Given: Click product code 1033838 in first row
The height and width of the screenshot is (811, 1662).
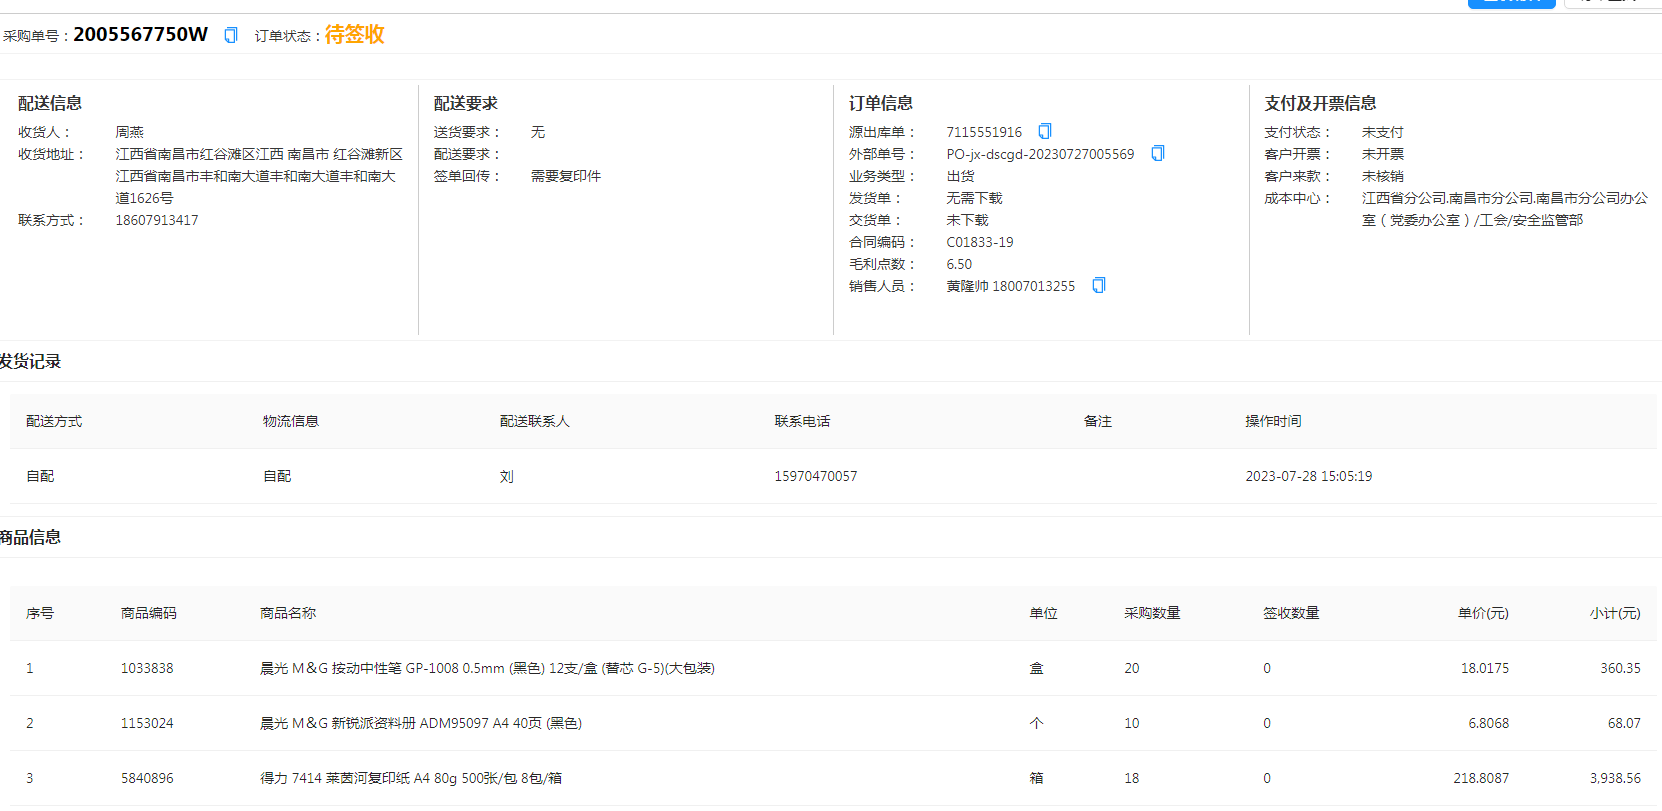Looking at the screenshot, I should pyautogui.click(x=147, y=668).
